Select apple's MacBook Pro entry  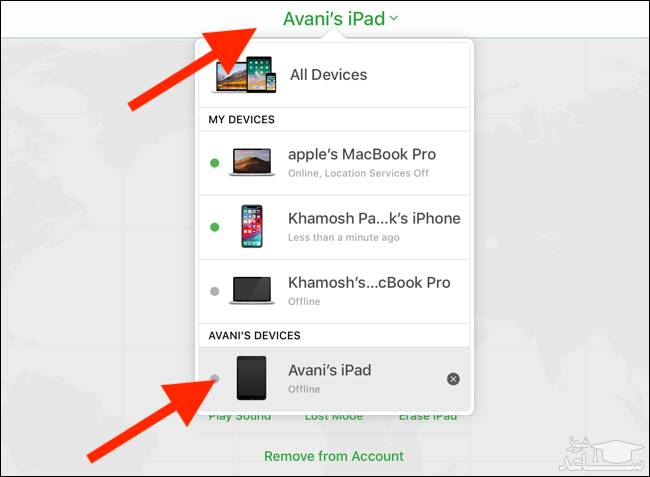coord(335,163)
